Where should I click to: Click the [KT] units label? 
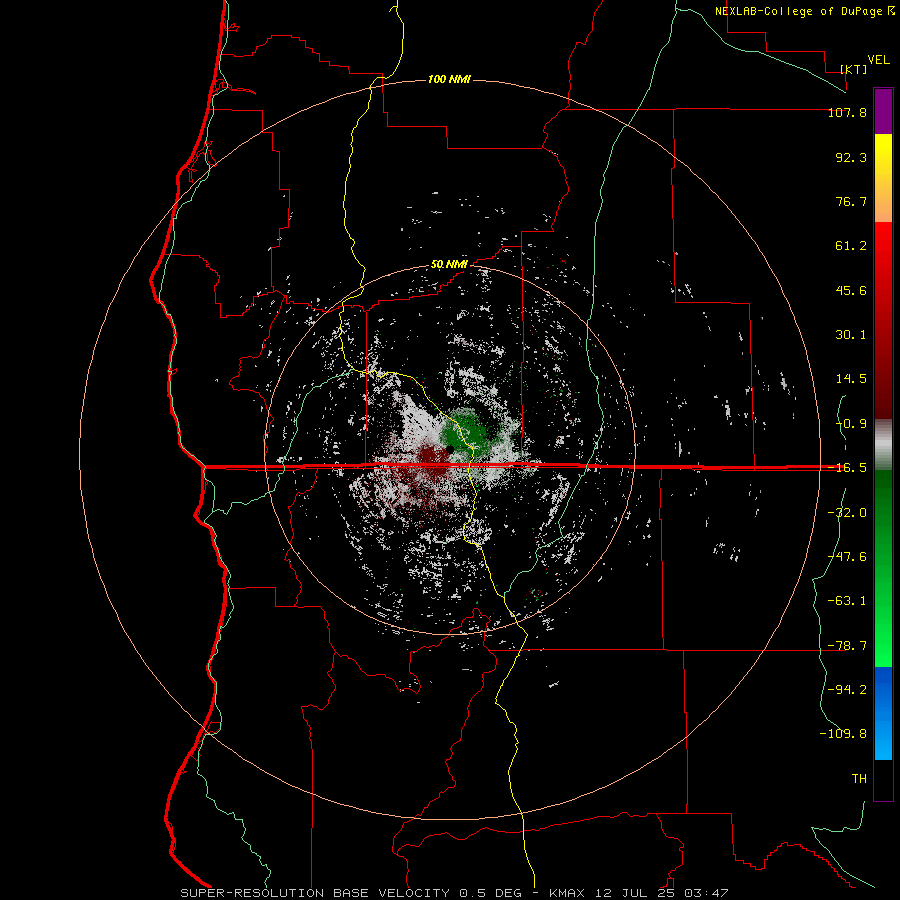854,69
